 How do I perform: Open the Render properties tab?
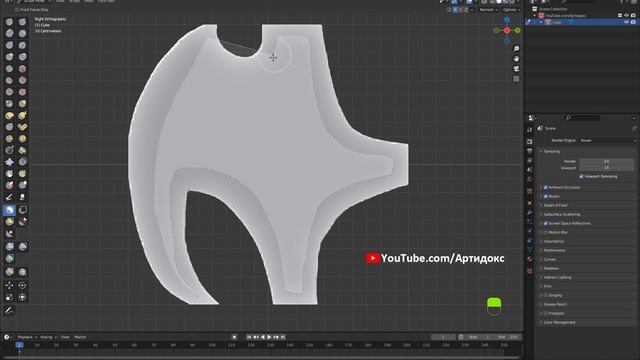coord(529,142)
